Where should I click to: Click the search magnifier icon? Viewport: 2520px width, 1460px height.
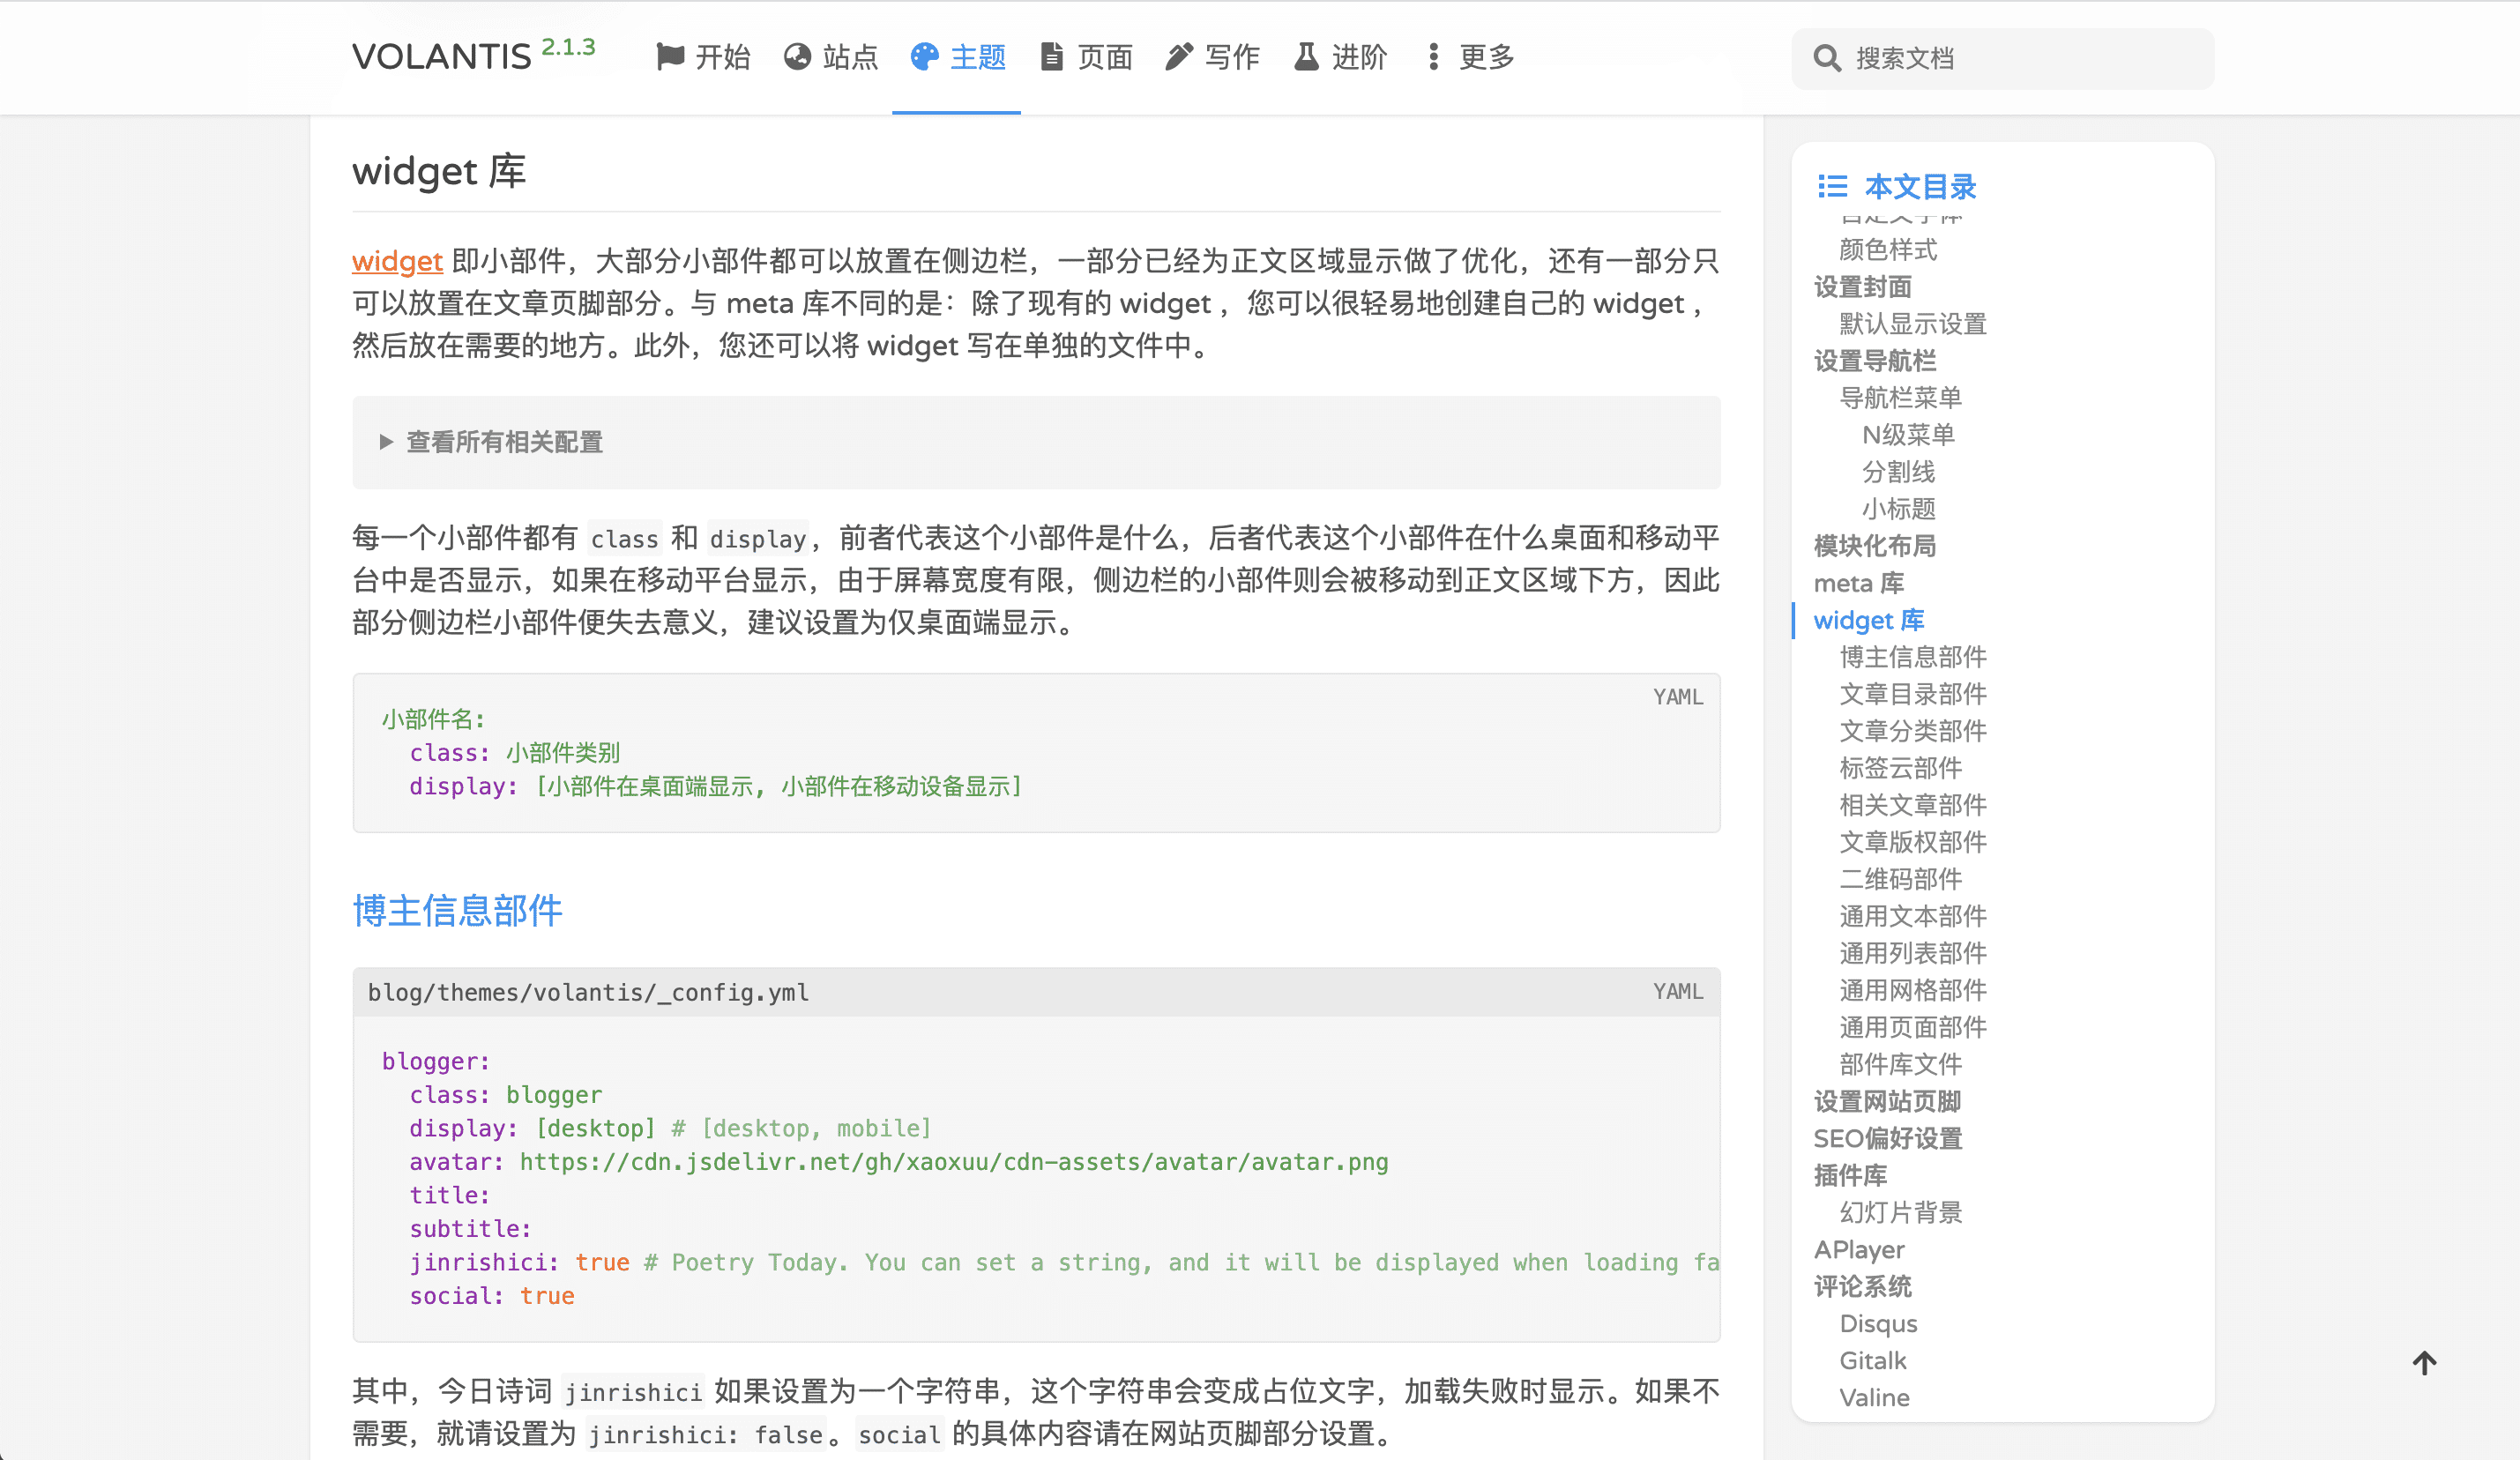(x=1826, y=59)
